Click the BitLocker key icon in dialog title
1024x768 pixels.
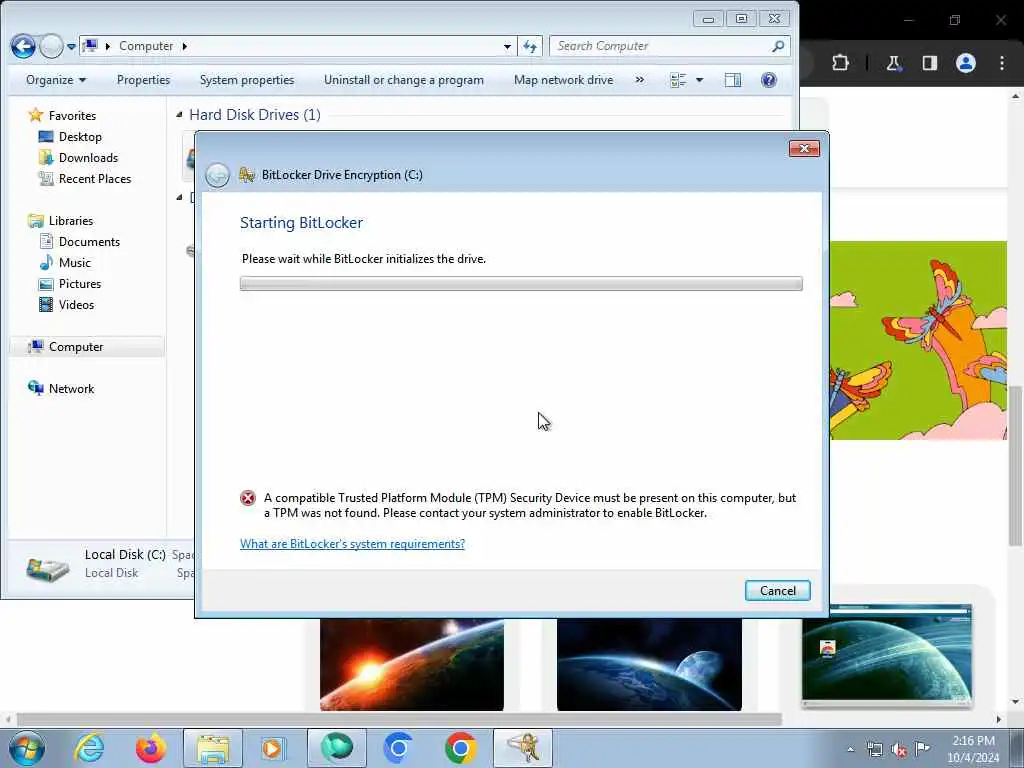point(247,174)
